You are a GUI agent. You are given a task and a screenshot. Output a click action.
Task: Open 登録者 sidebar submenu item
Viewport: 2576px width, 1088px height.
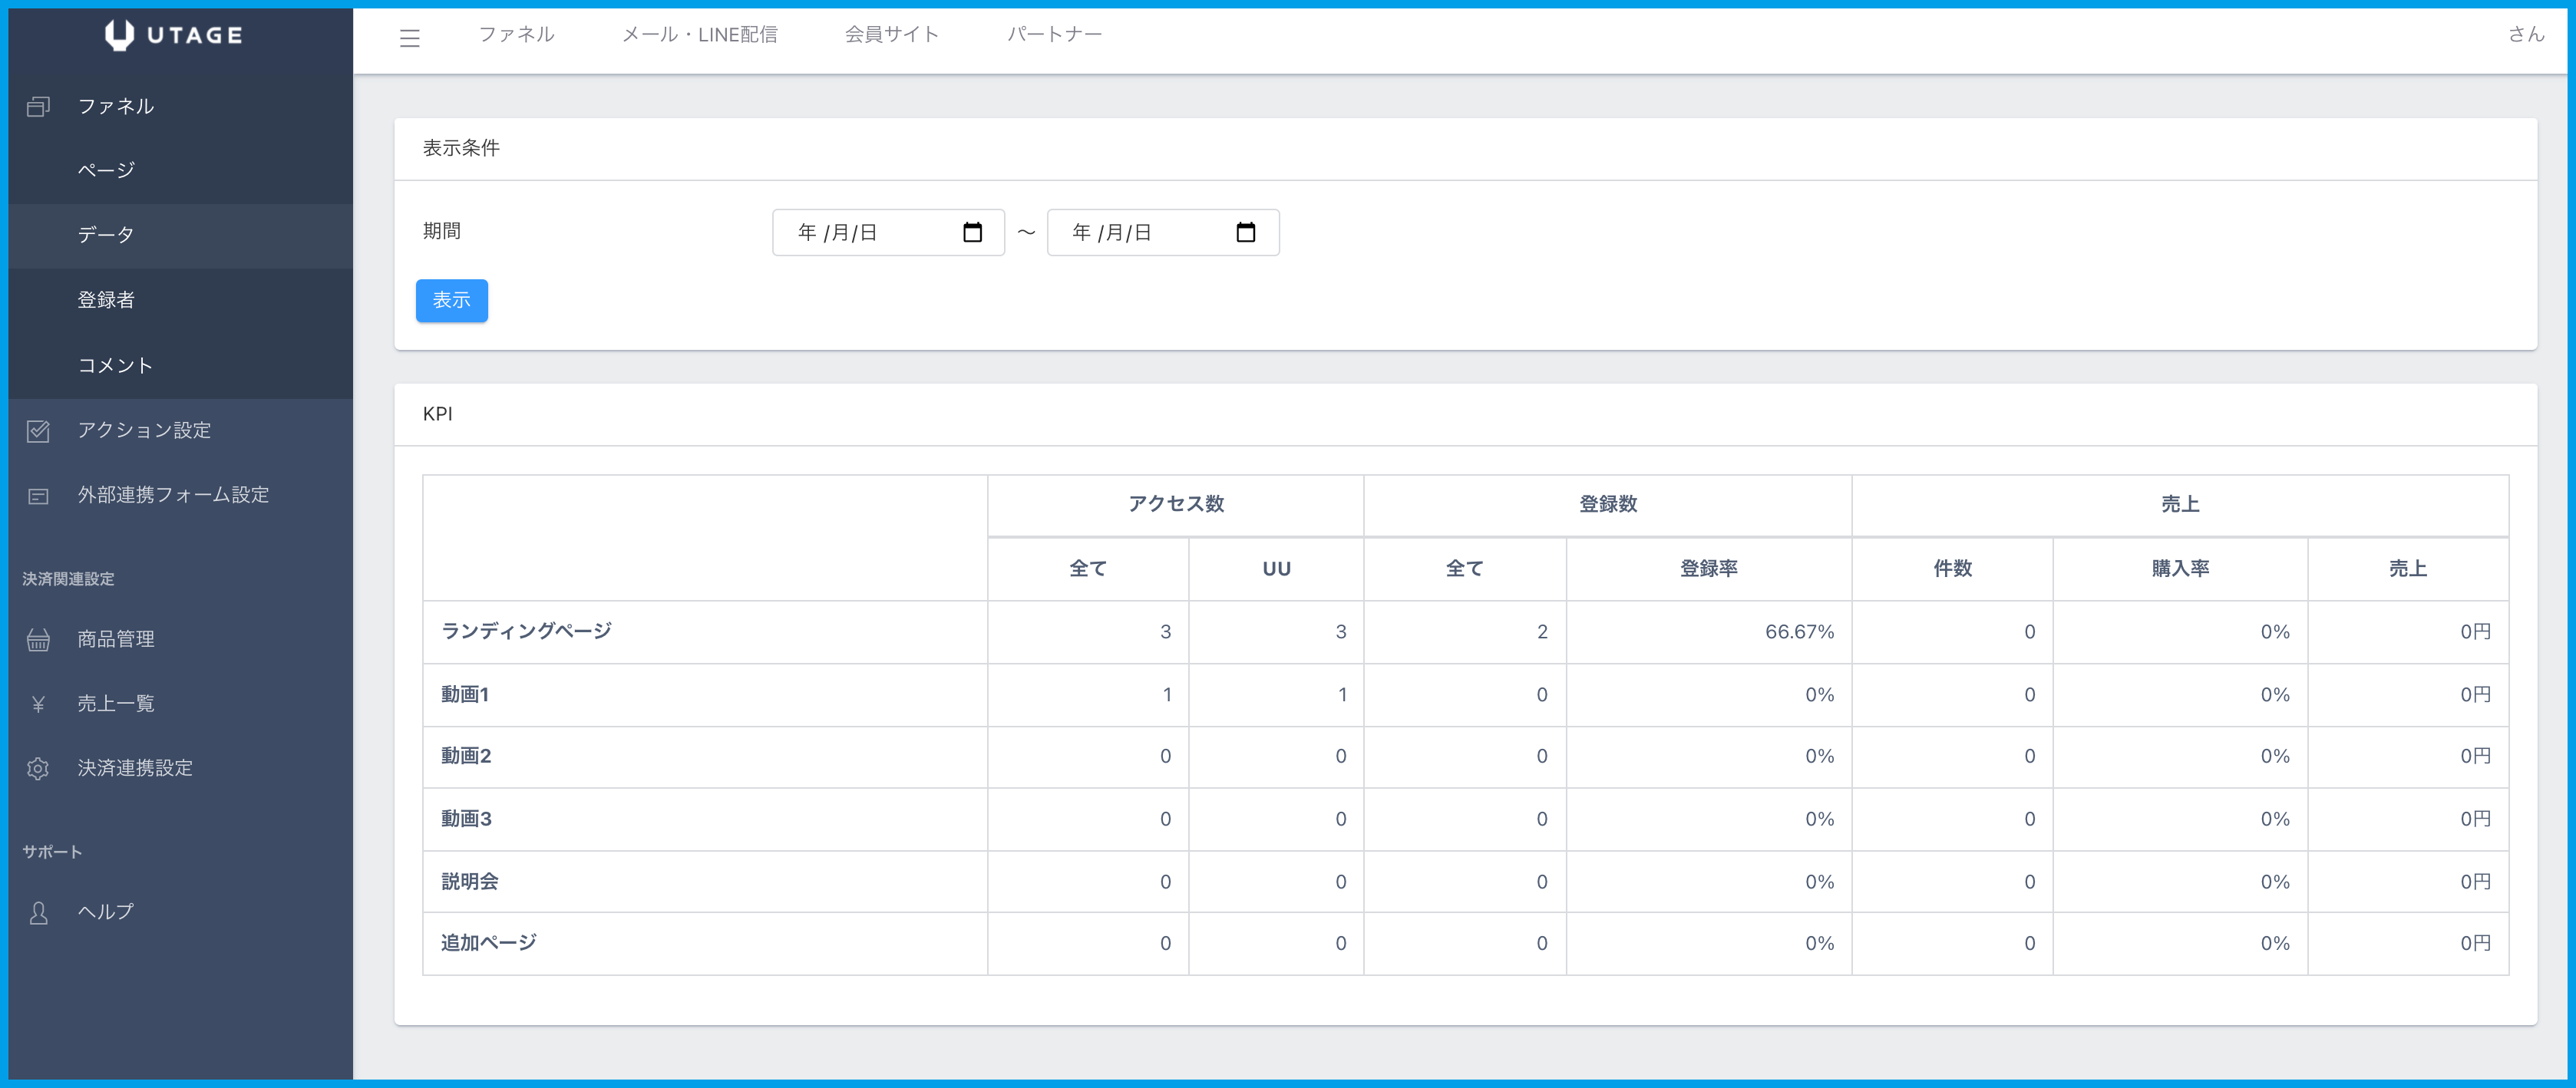click(x=106, y=300)
